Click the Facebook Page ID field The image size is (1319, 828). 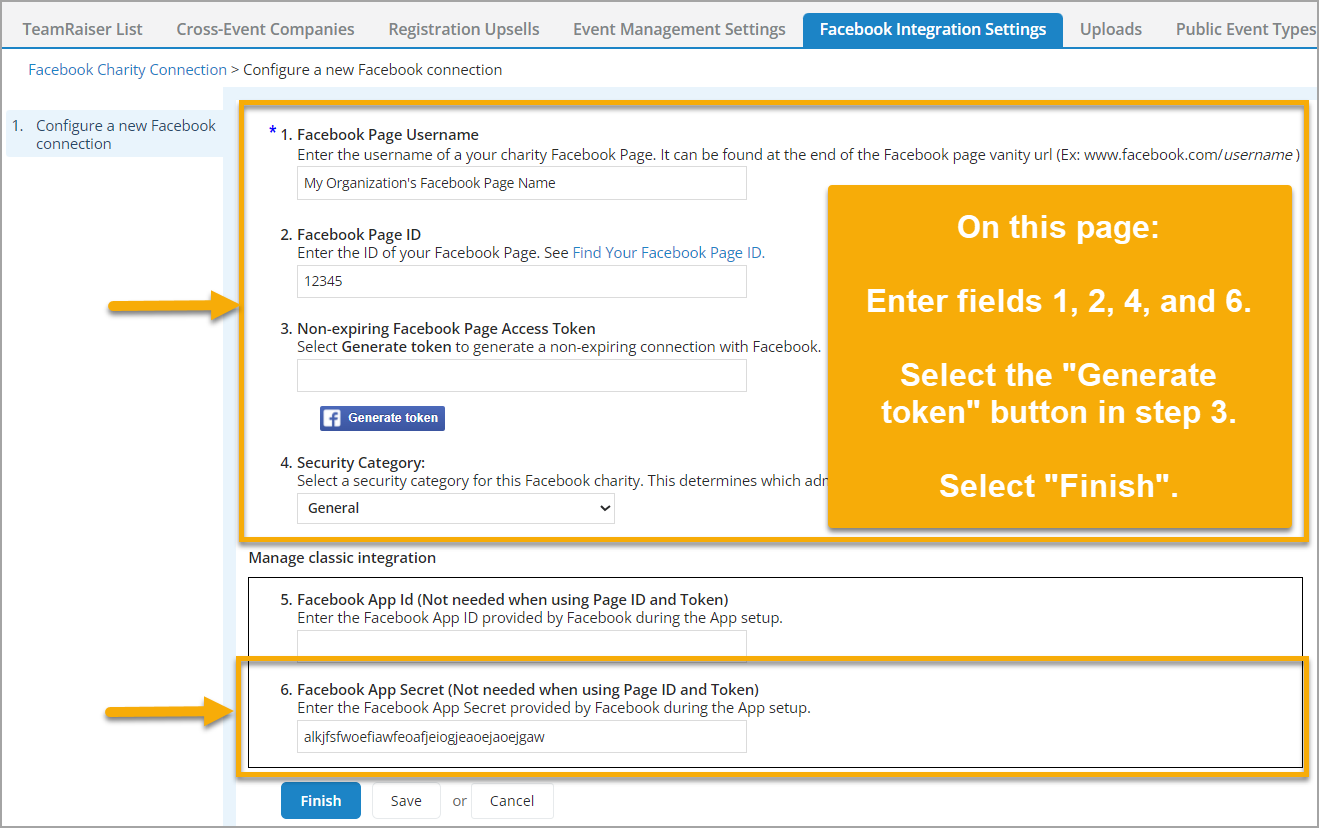click(x=521, y=281)
